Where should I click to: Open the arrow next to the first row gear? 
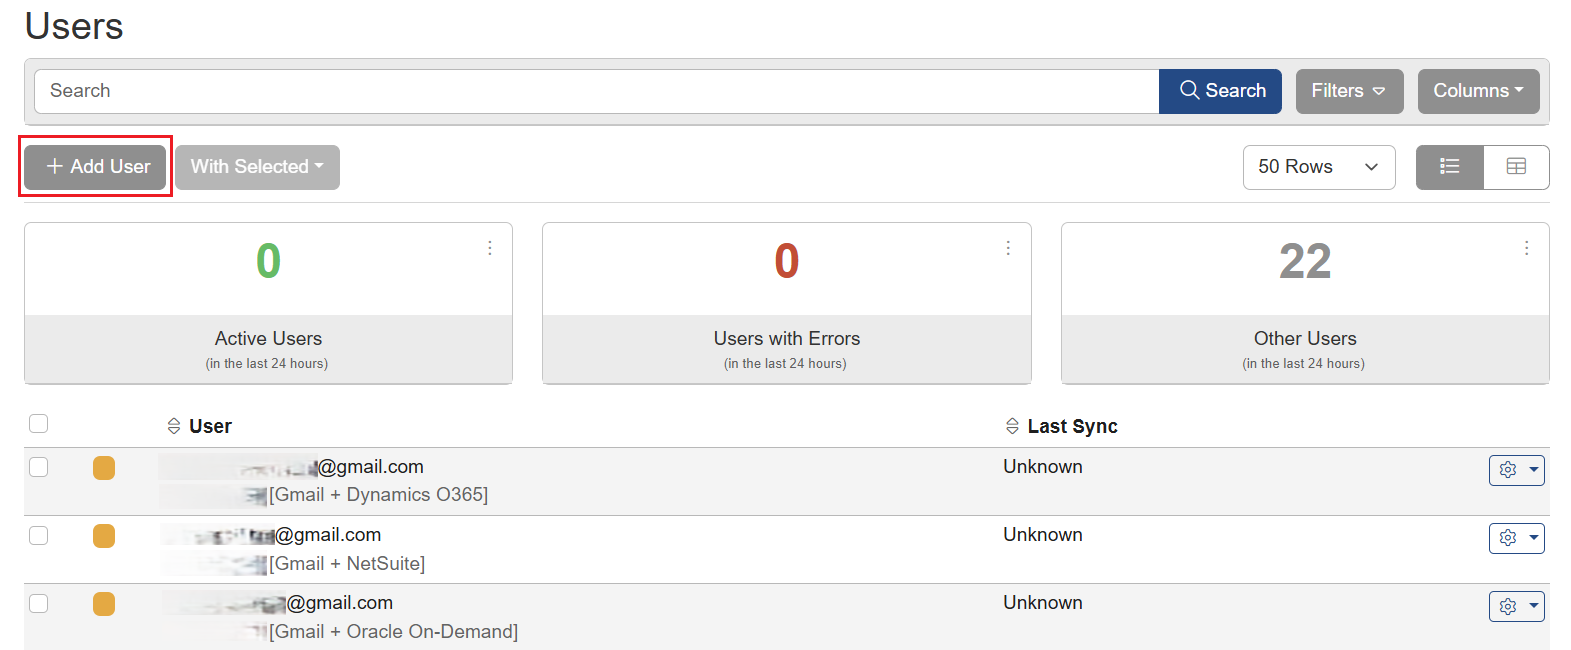pyautogui.click(x=1532, y=470)
